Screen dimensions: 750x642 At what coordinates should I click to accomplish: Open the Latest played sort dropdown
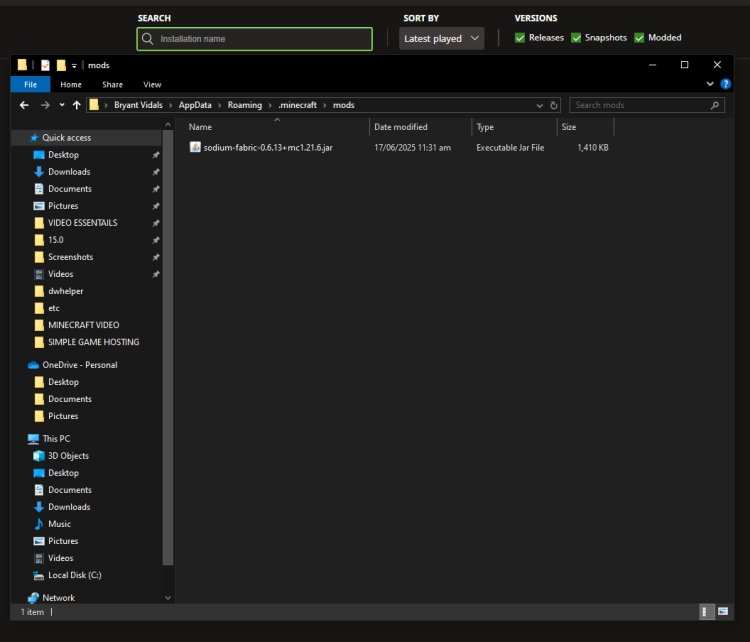pyautogui.click(x=441, y=38)
